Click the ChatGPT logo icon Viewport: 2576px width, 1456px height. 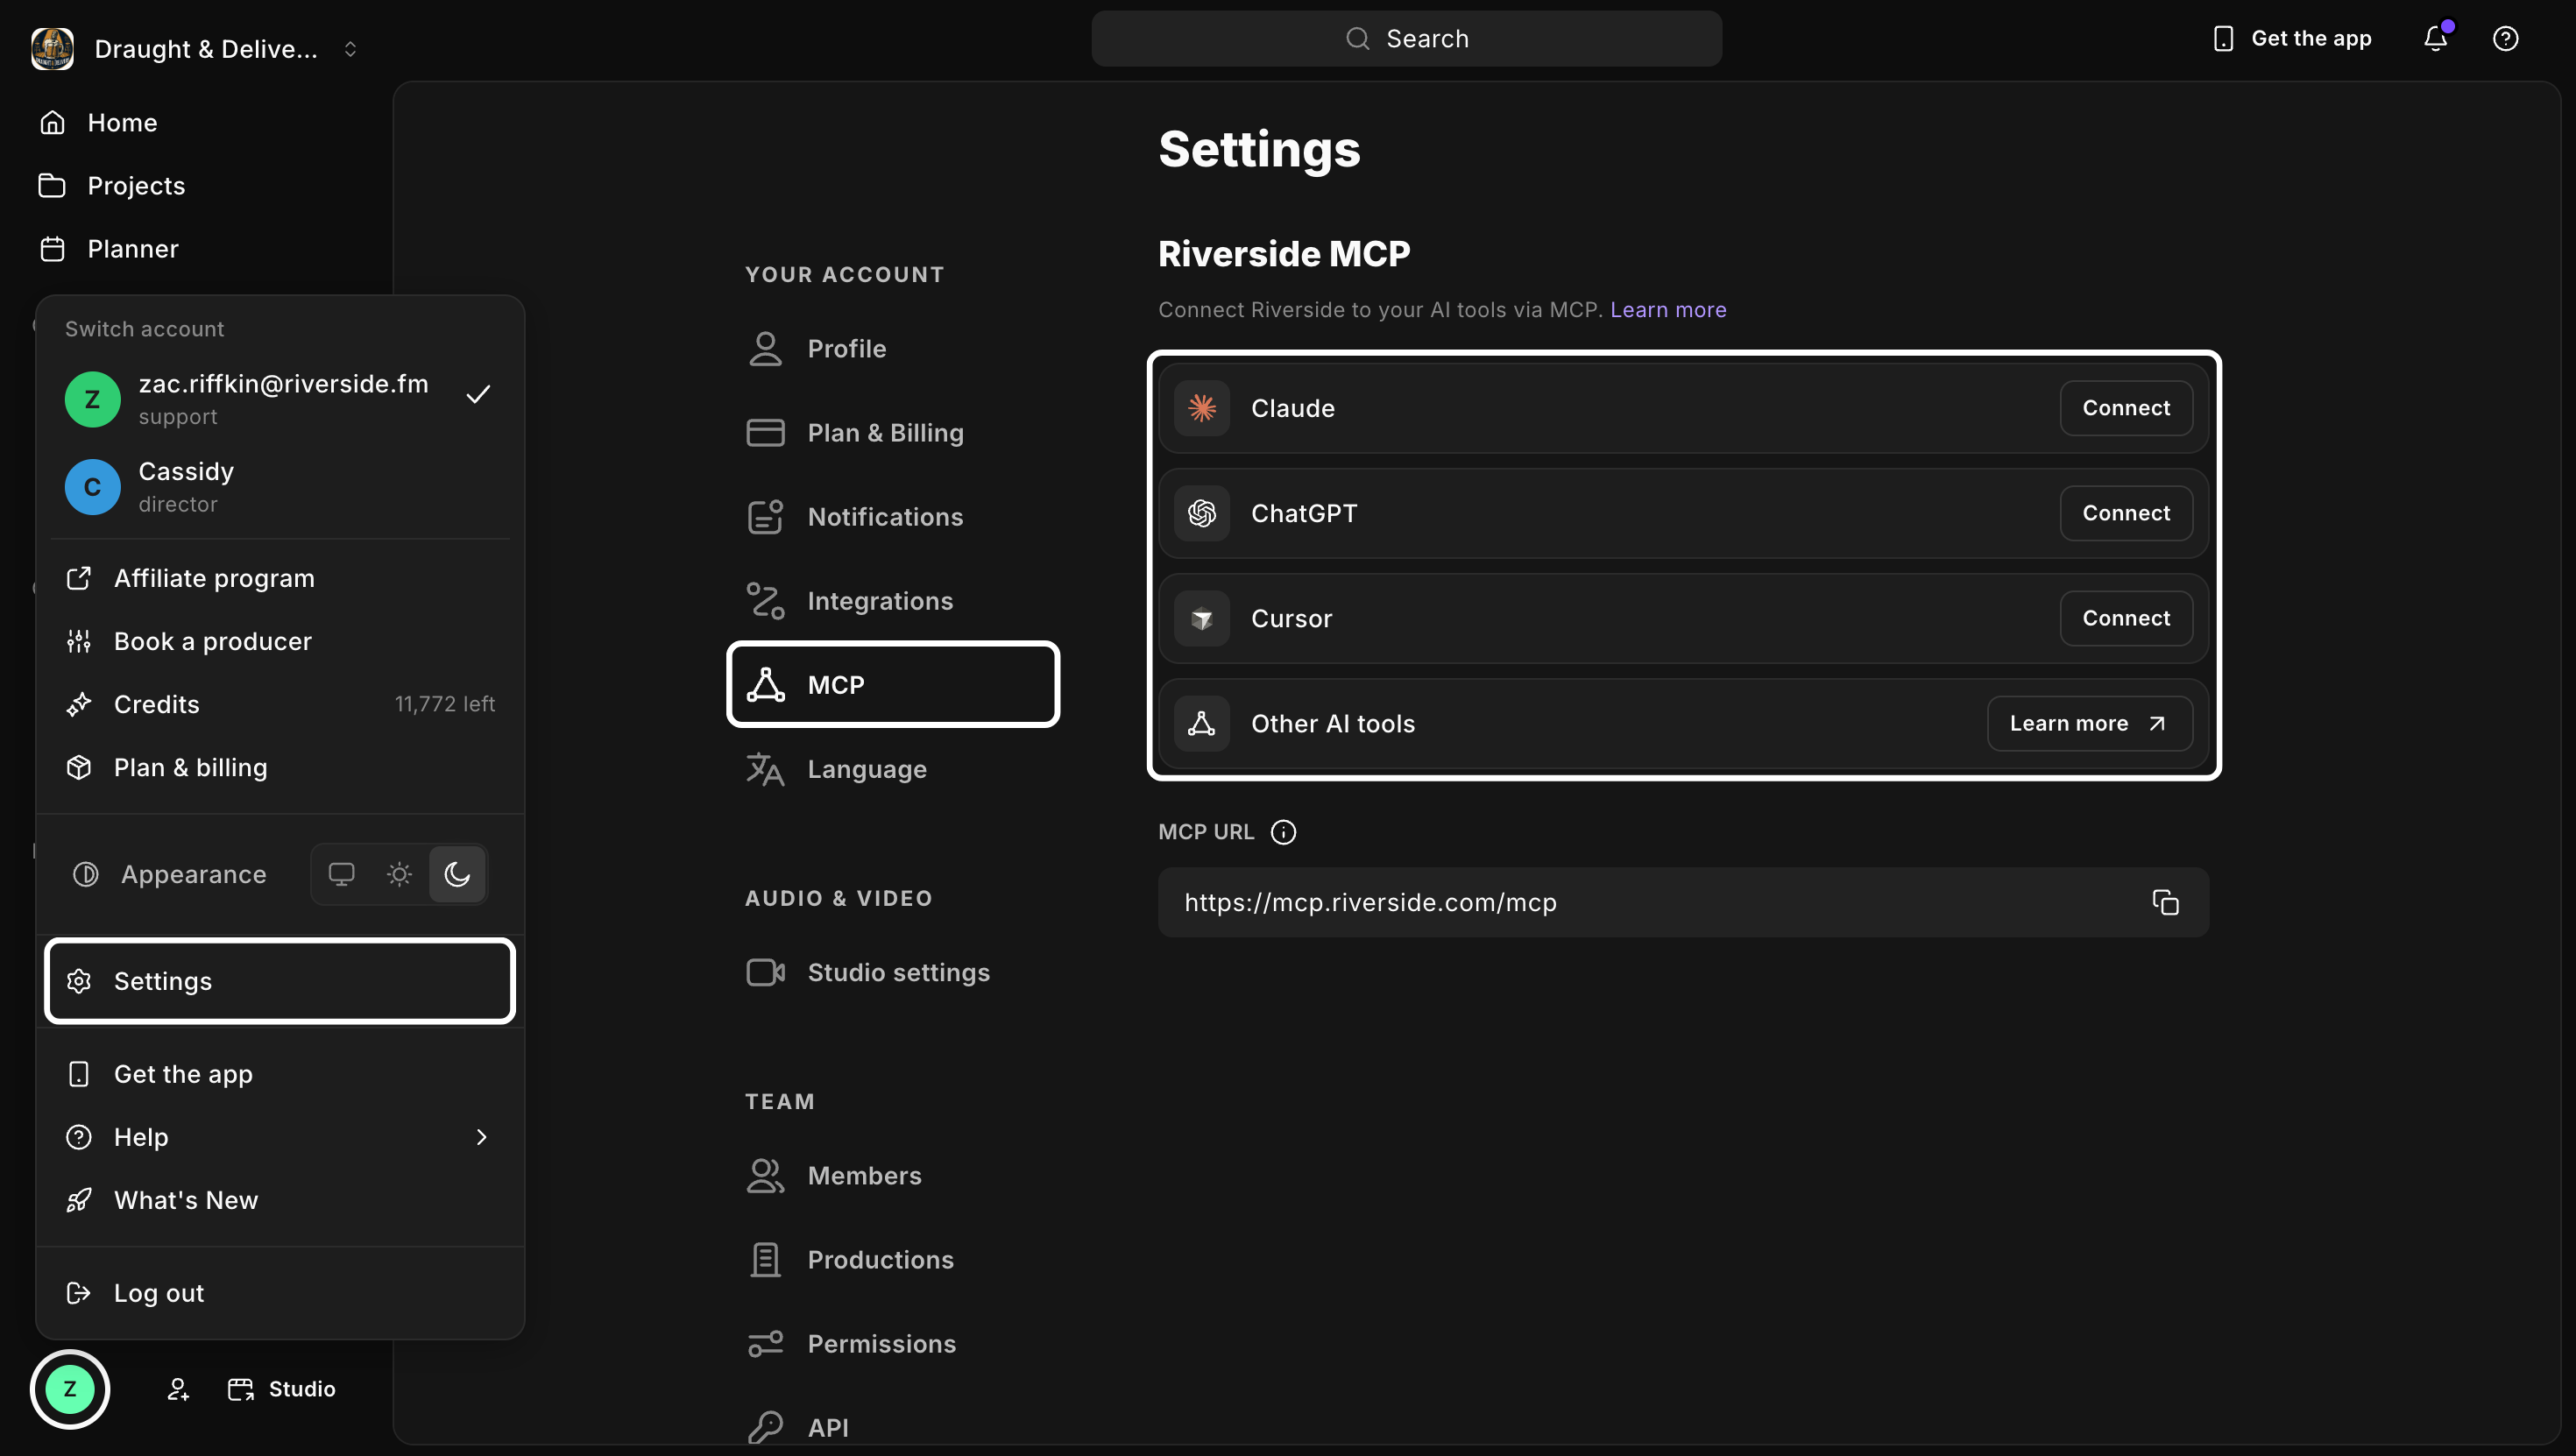1202,513
